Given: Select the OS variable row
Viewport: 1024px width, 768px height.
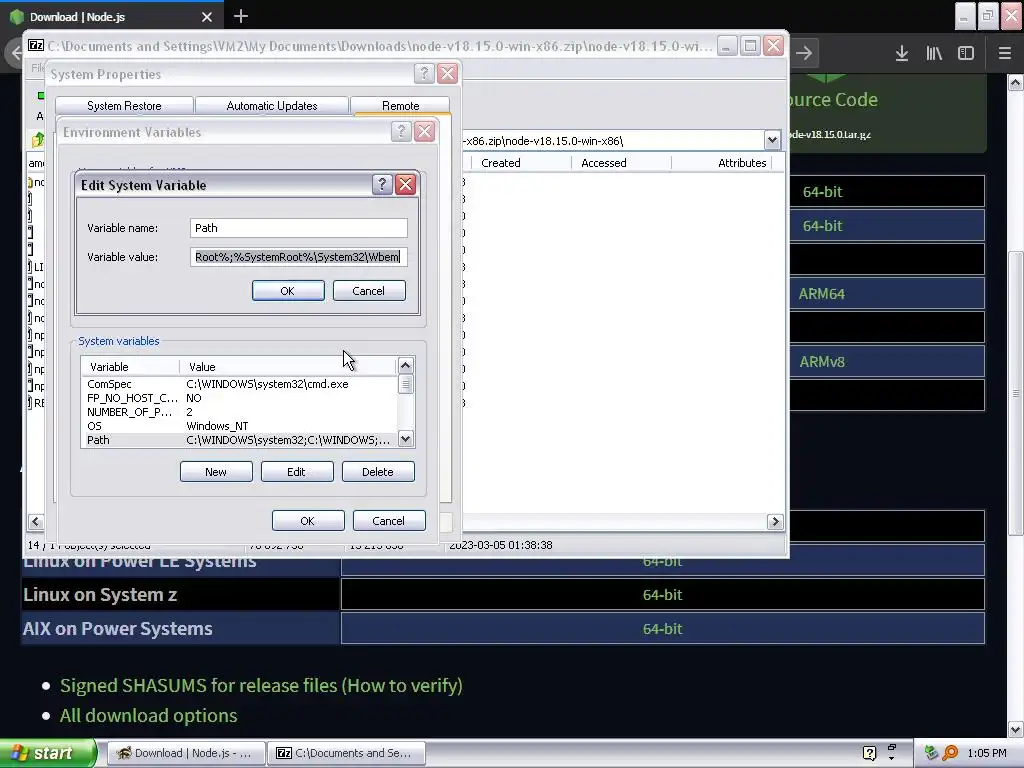Looking at the screenshot, I should point(239,426).
